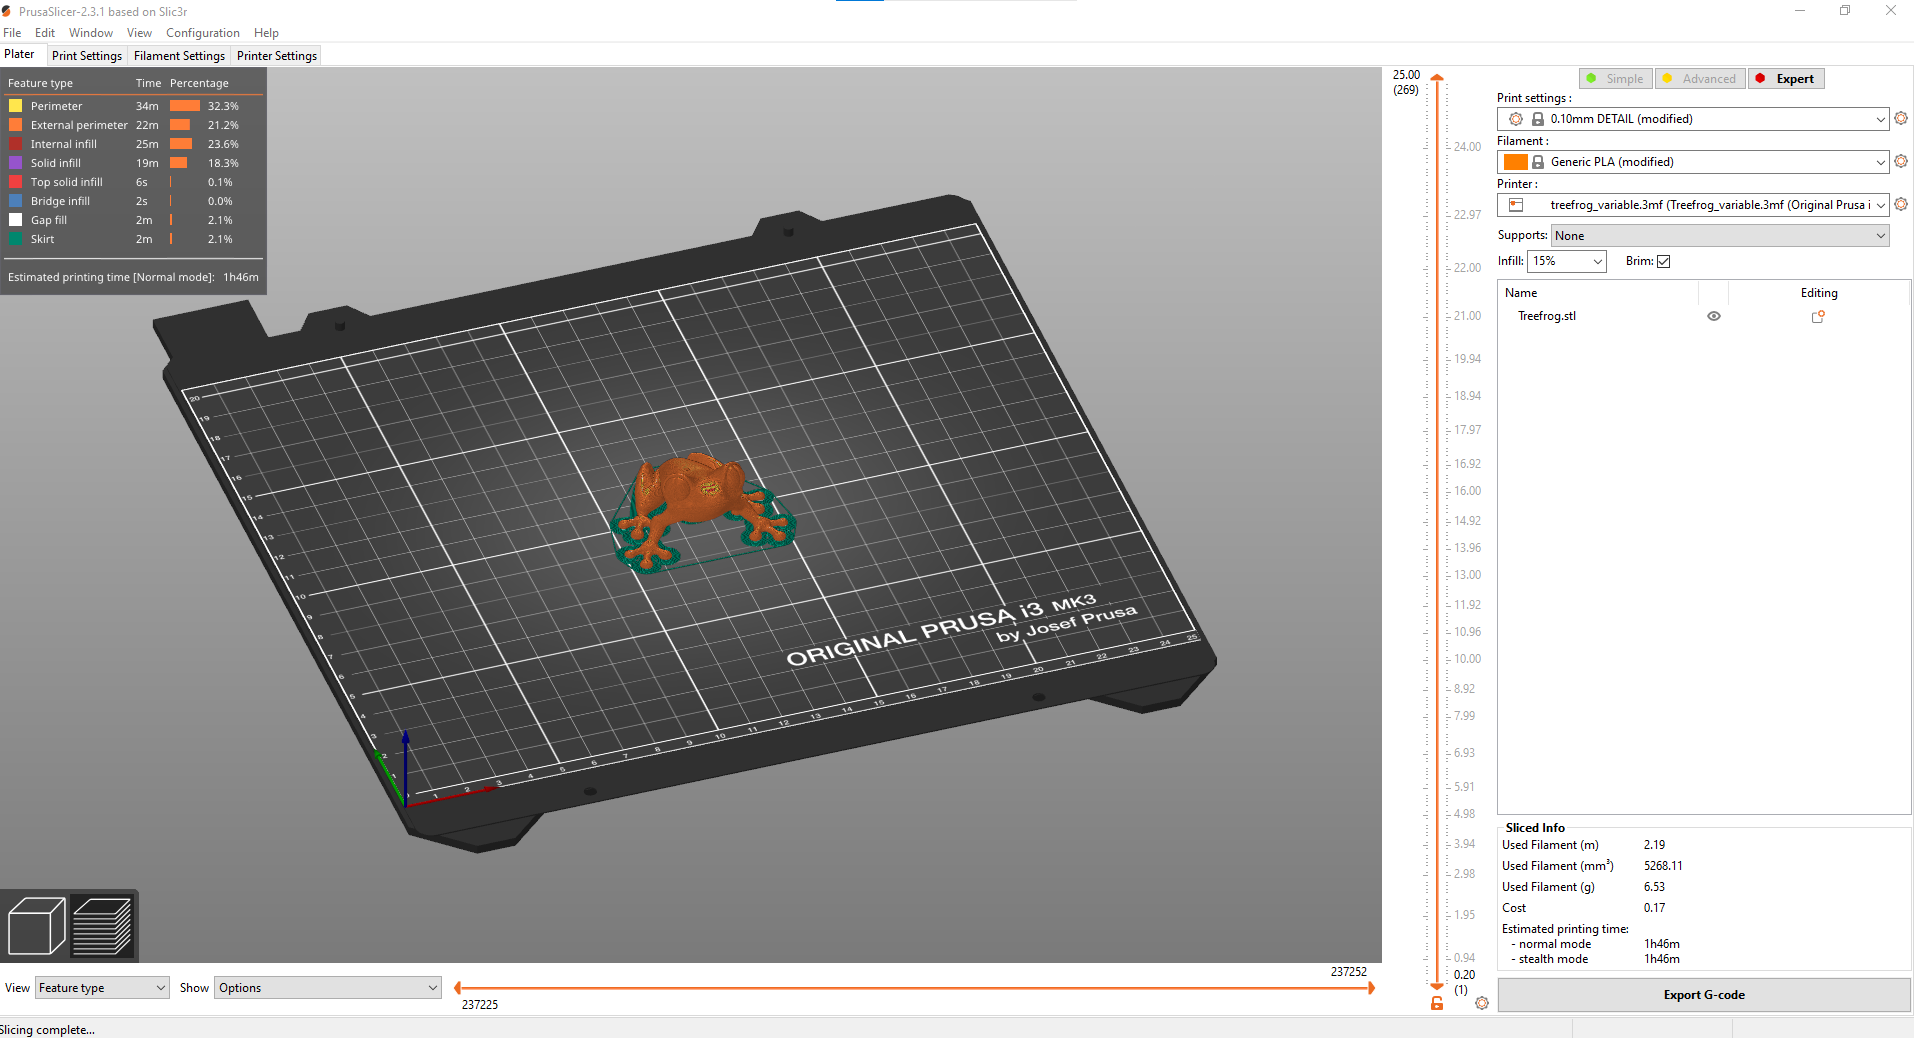Viewport: 1914px width, 1038px height.
Task: Click the External perimeter legend row
Action: point(133,125)
